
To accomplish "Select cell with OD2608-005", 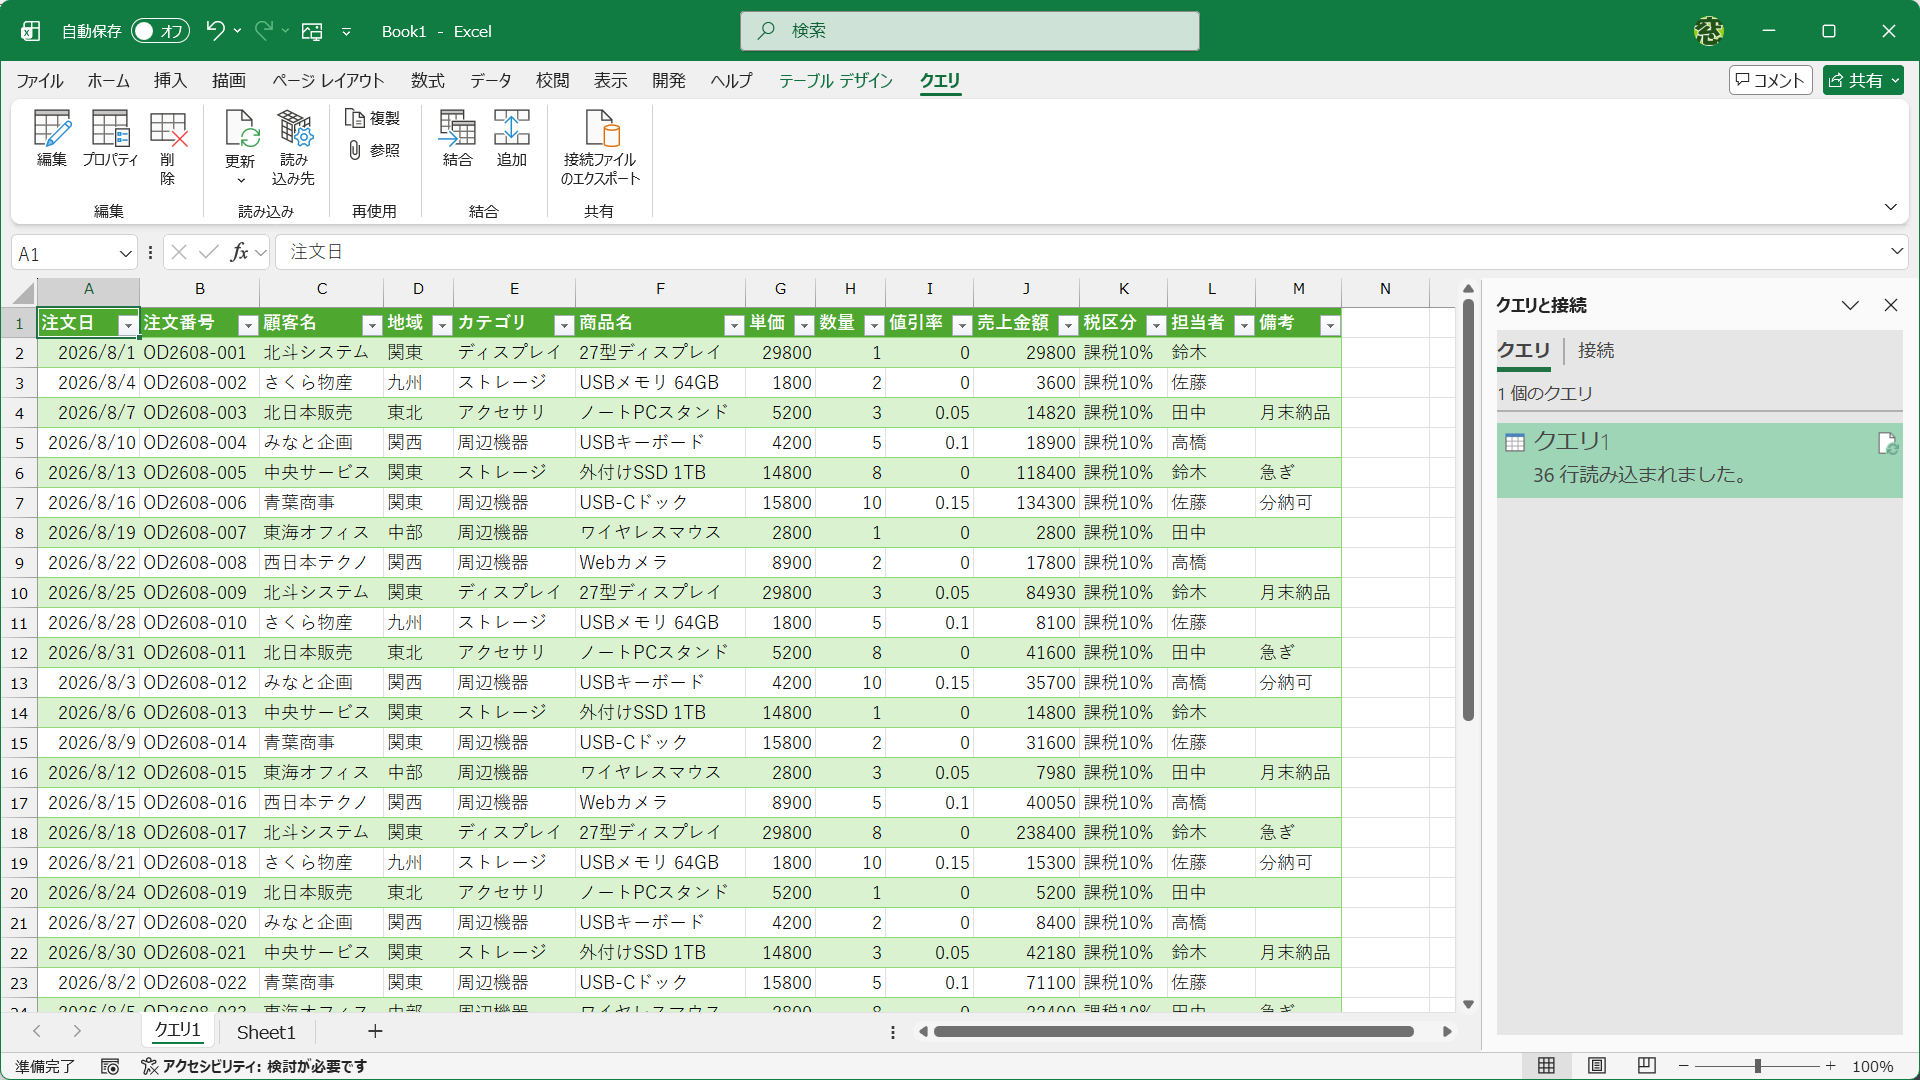I will pyautogui.click(x=199, y=472).
